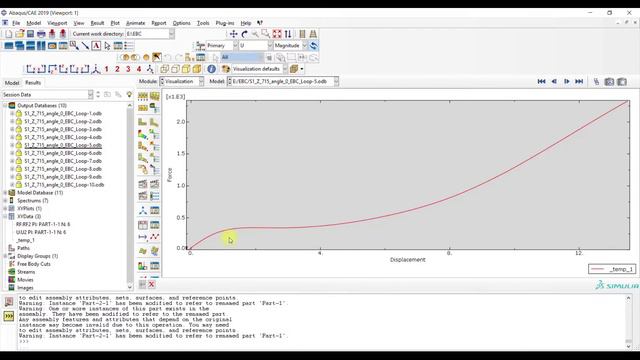640x360 pixels.
Task: Turn perspective off icon
Action: pos(302,34)
